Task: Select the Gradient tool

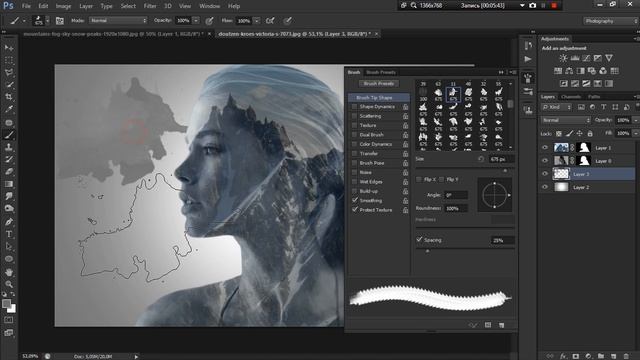Action: (9, 184)
